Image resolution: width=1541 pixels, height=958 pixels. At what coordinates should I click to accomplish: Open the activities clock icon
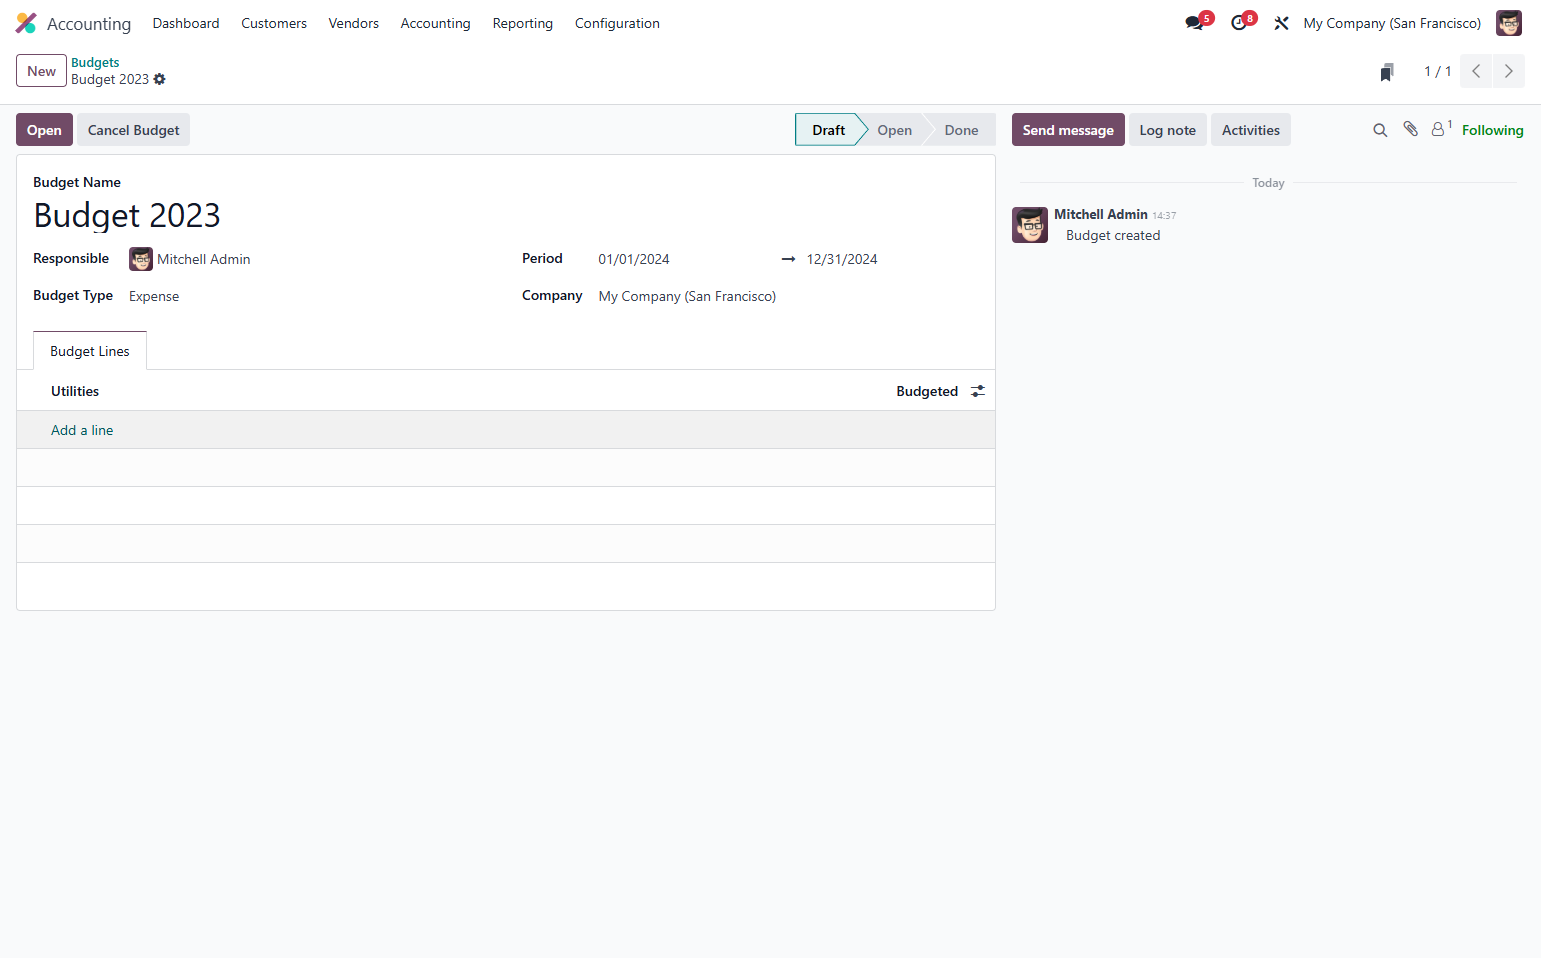point(1239,23)
